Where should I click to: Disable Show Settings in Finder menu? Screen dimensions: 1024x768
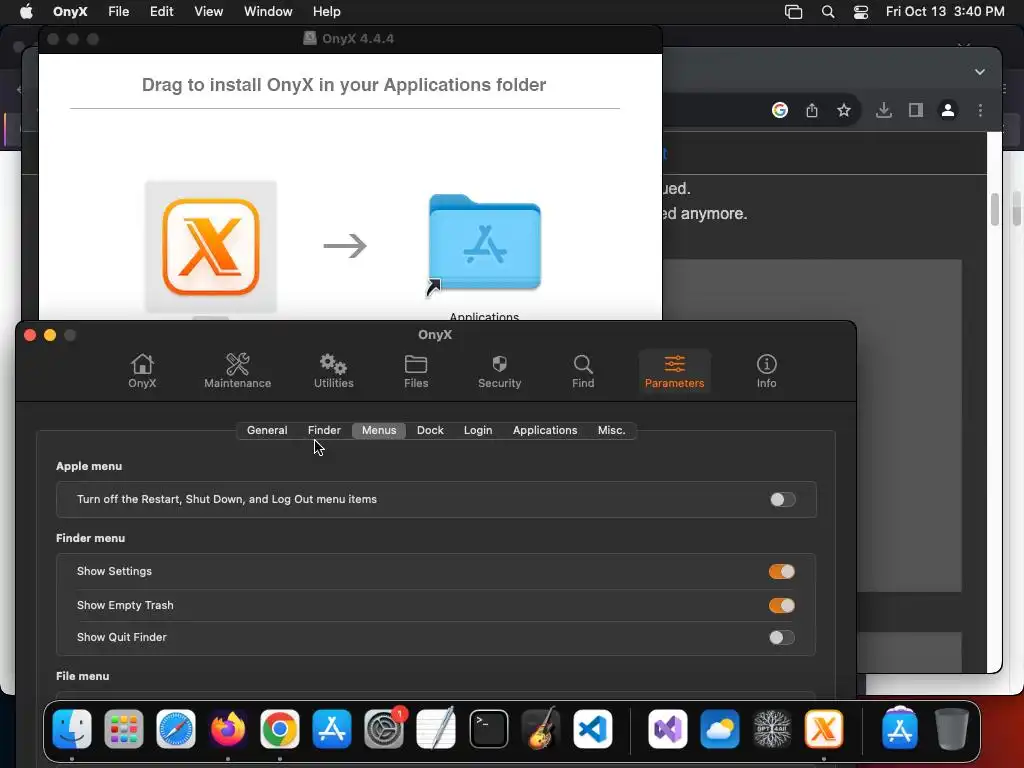click(782, 572)
